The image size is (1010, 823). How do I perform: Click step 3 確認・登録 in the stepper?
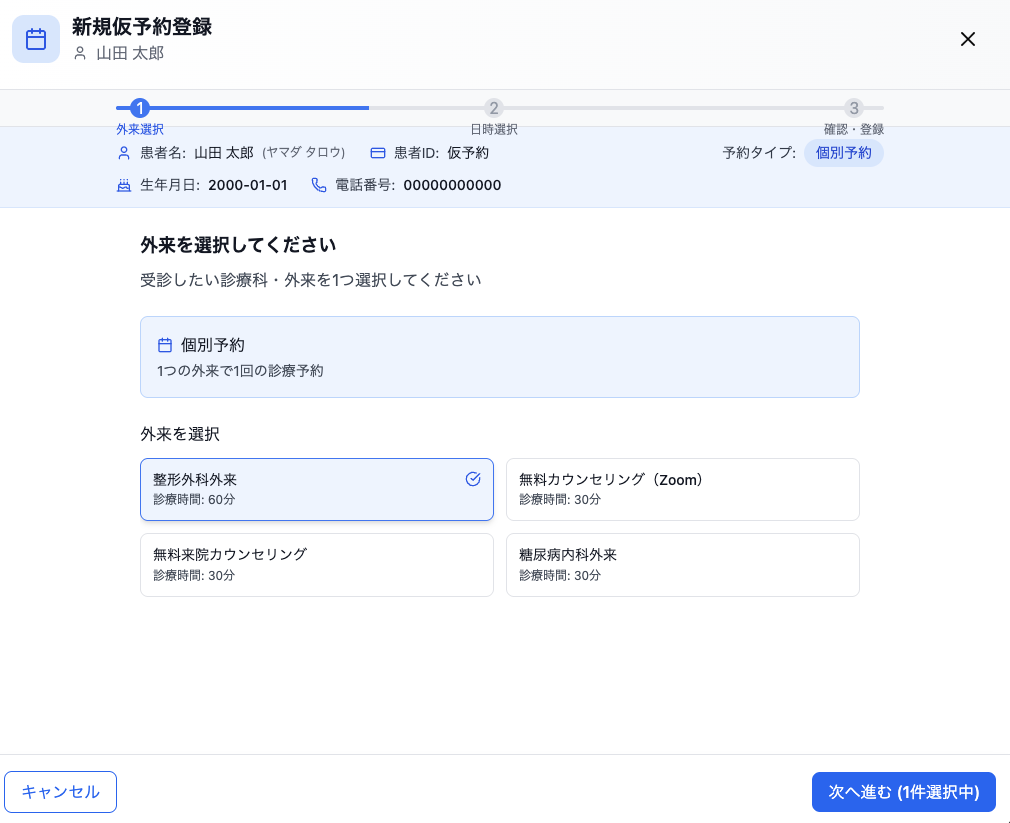tap(855, 107)
